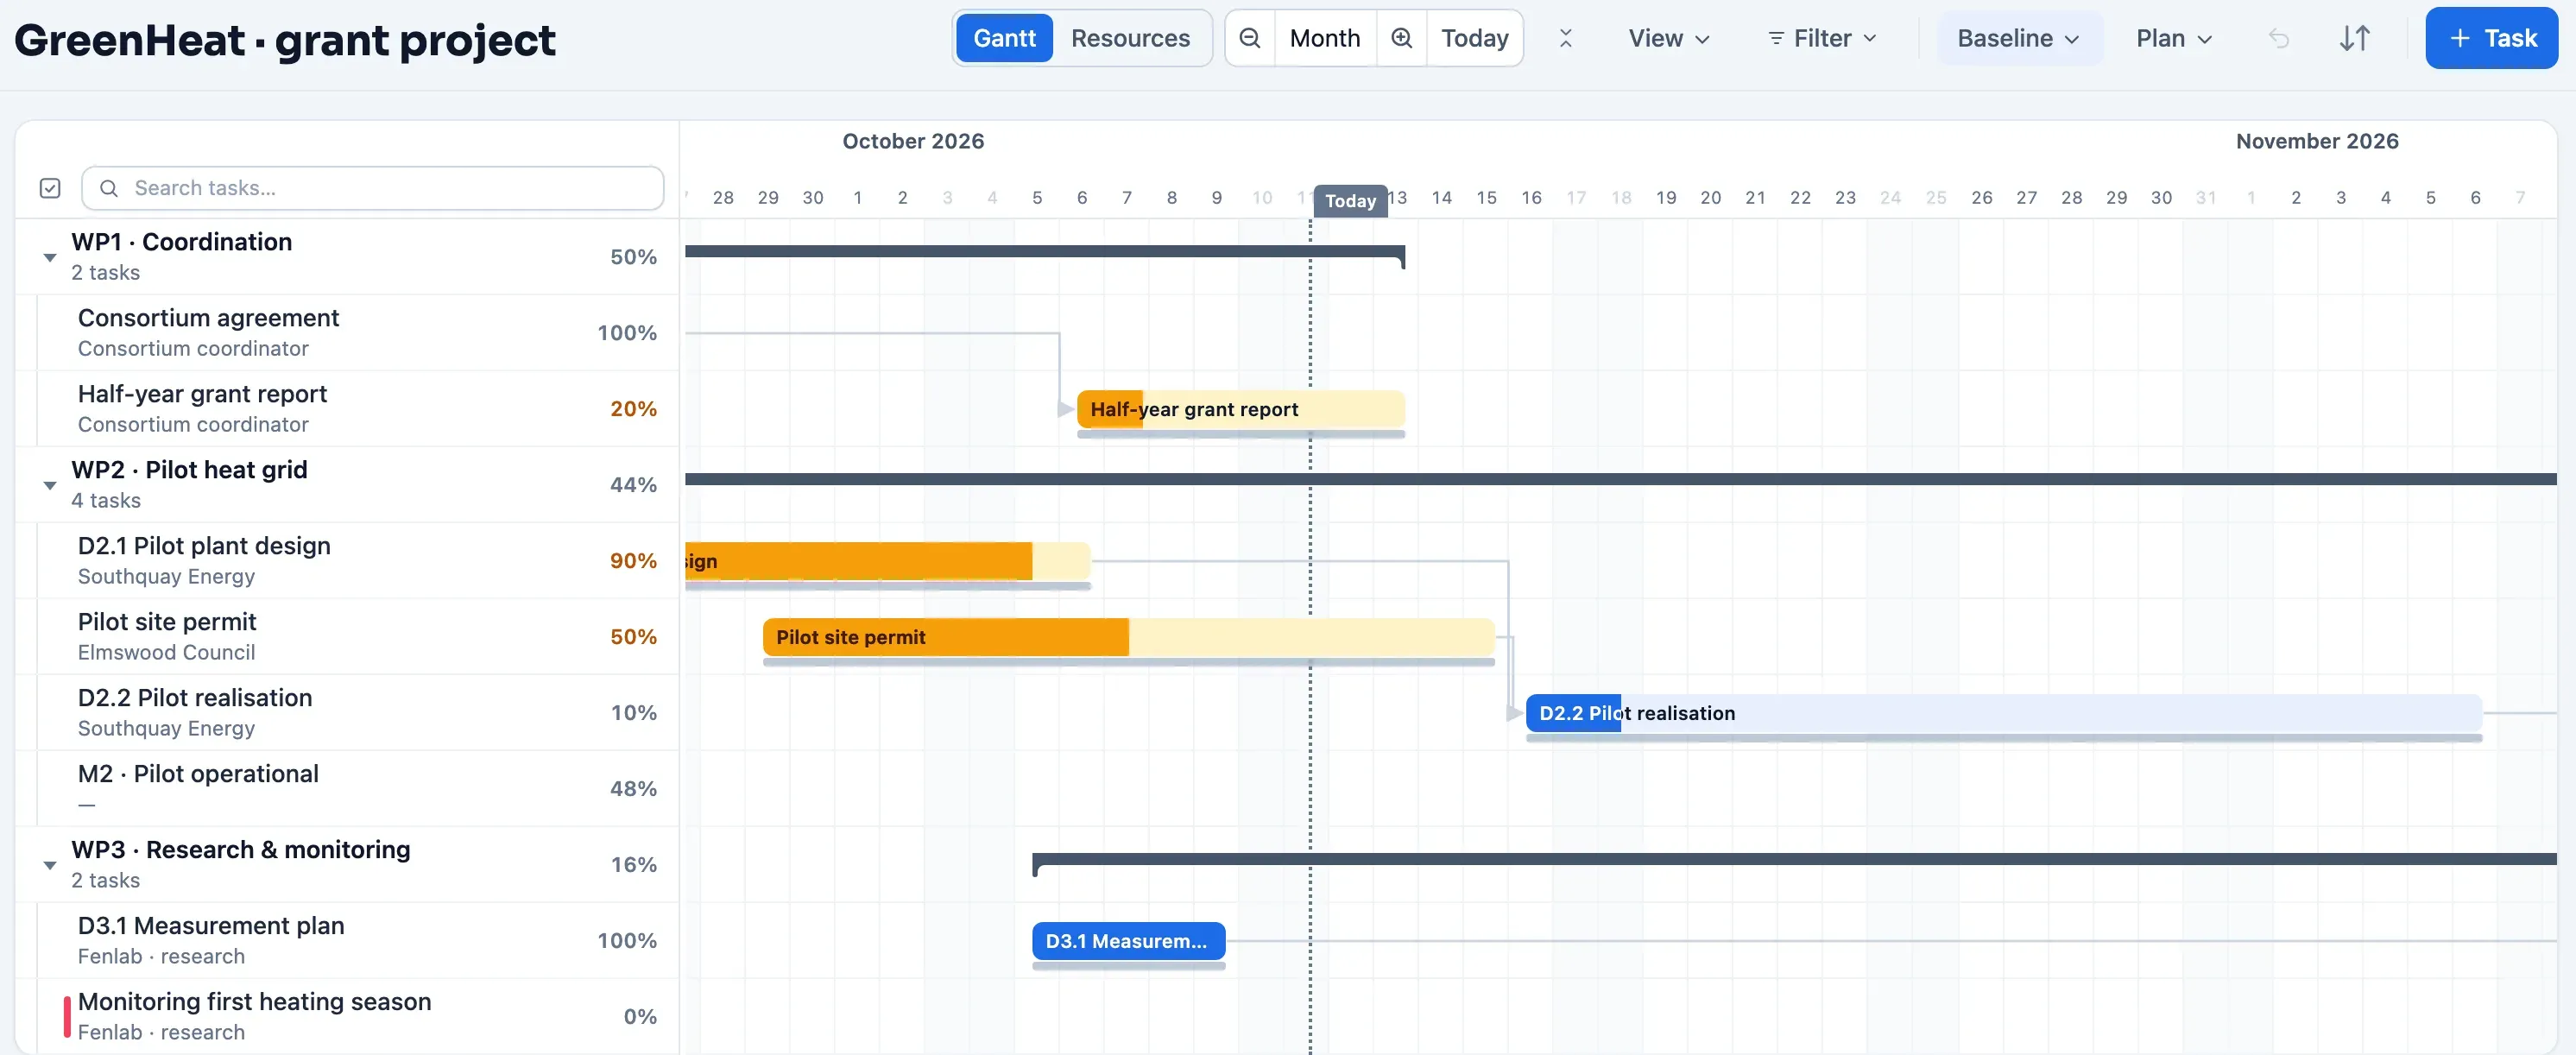Collapse WP3 Research & monitoring group
This screenshot has height=1055, width=2576.
(50, 866)
